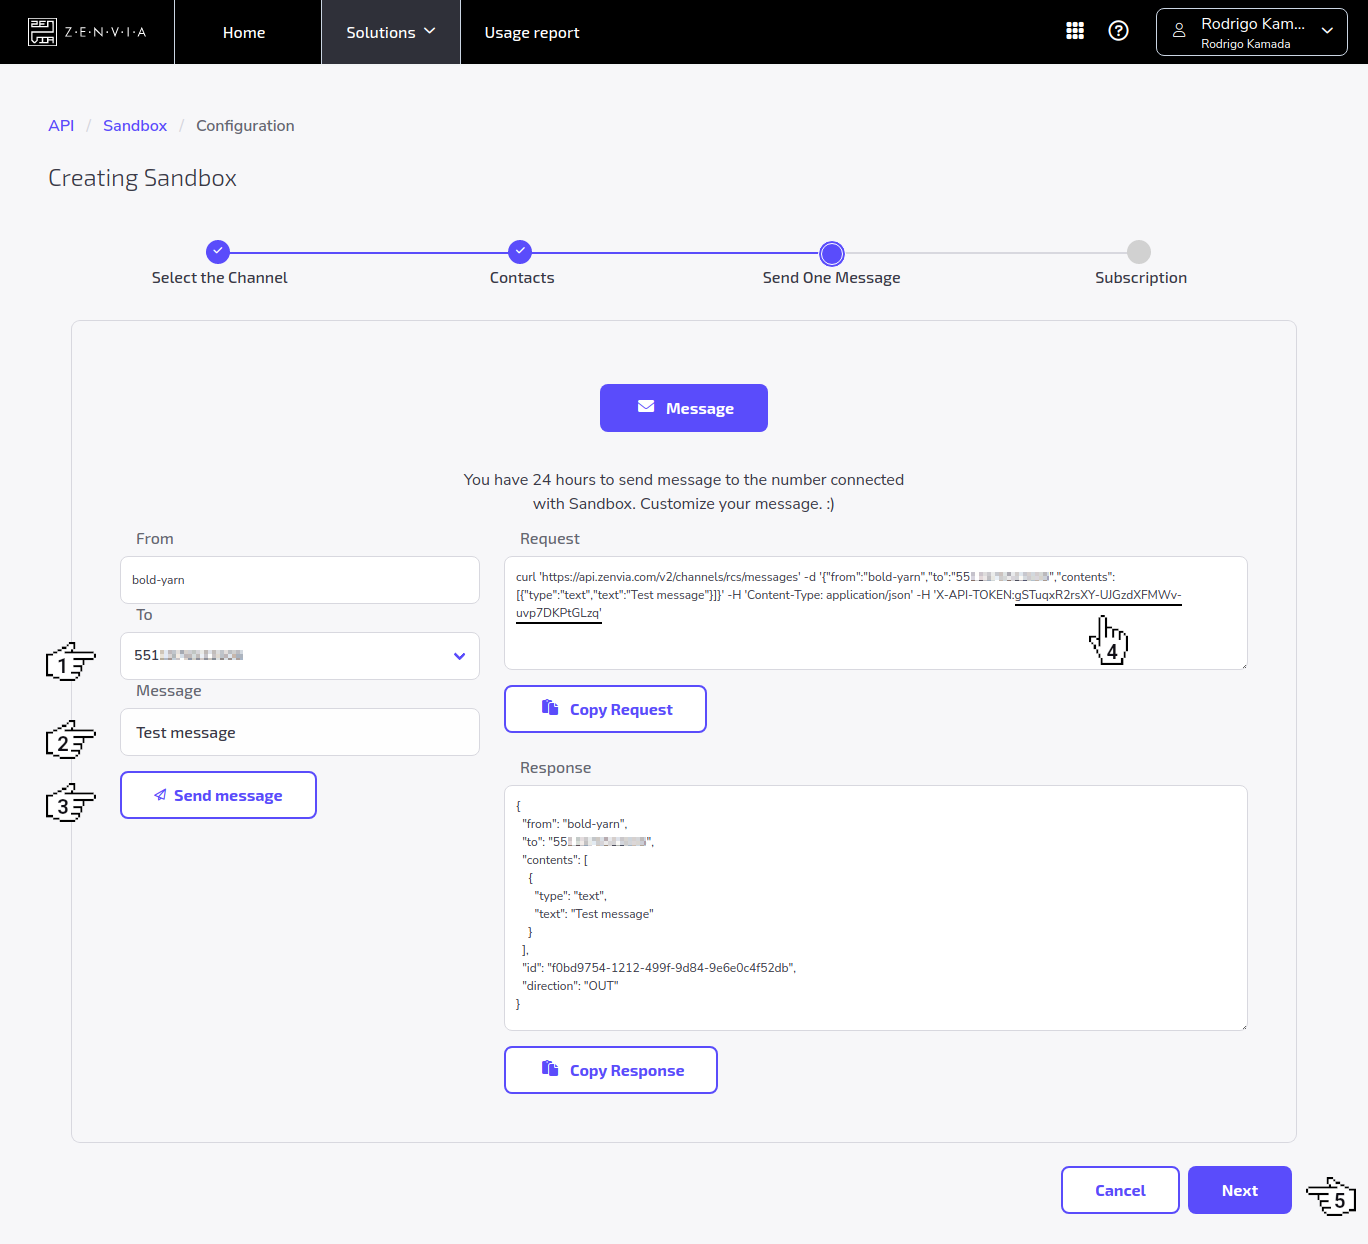Image resolution: width=1368 pixels, height=1244 pixels.
Task: Click the completed Contacts step indicator
Action: pos(520,252)
